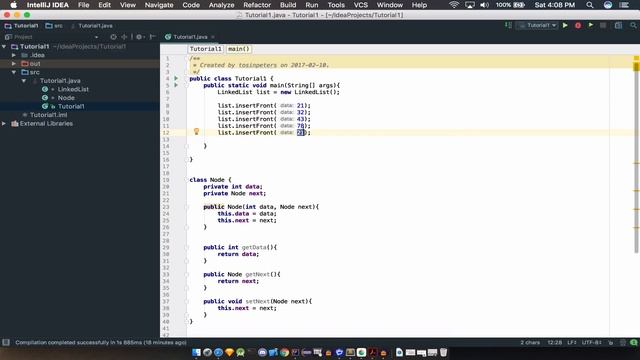Click the gray Stop square button
Image resolution: width=640 pixels, height=360 pixels.
coord(603,25)
